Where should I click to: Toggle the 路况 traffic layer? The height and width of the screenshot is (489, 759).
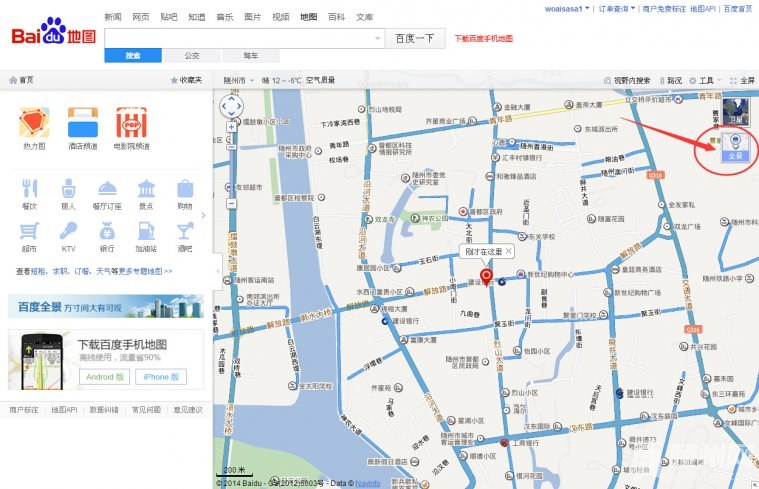coord(671,80)
